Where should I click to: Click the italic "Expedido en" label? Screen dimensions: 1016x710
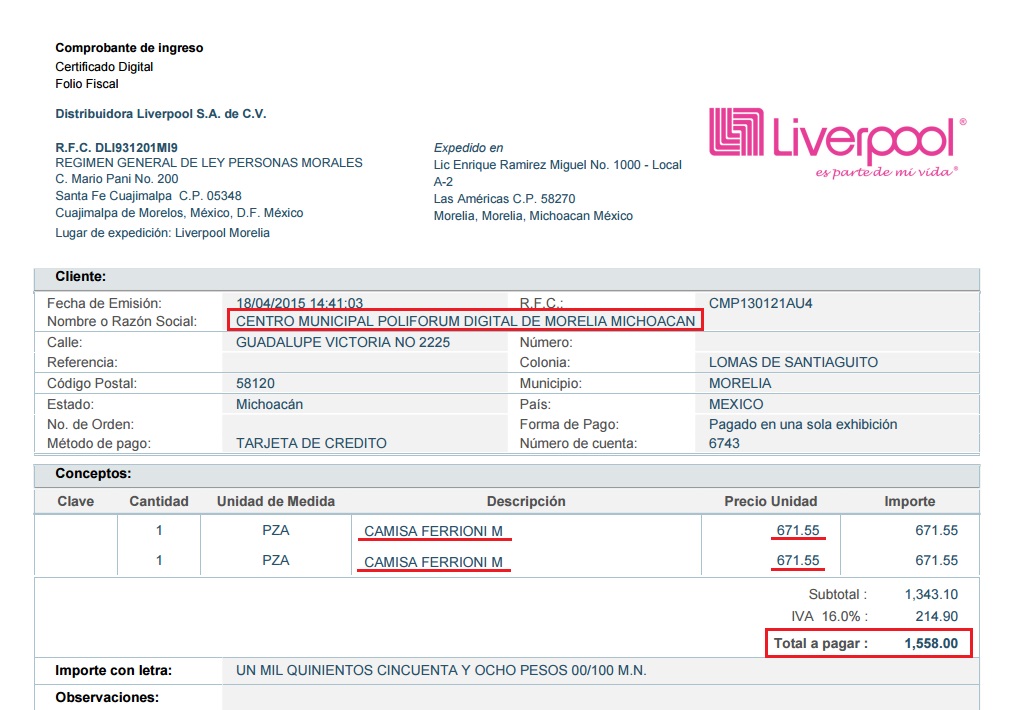click(468, 148)
